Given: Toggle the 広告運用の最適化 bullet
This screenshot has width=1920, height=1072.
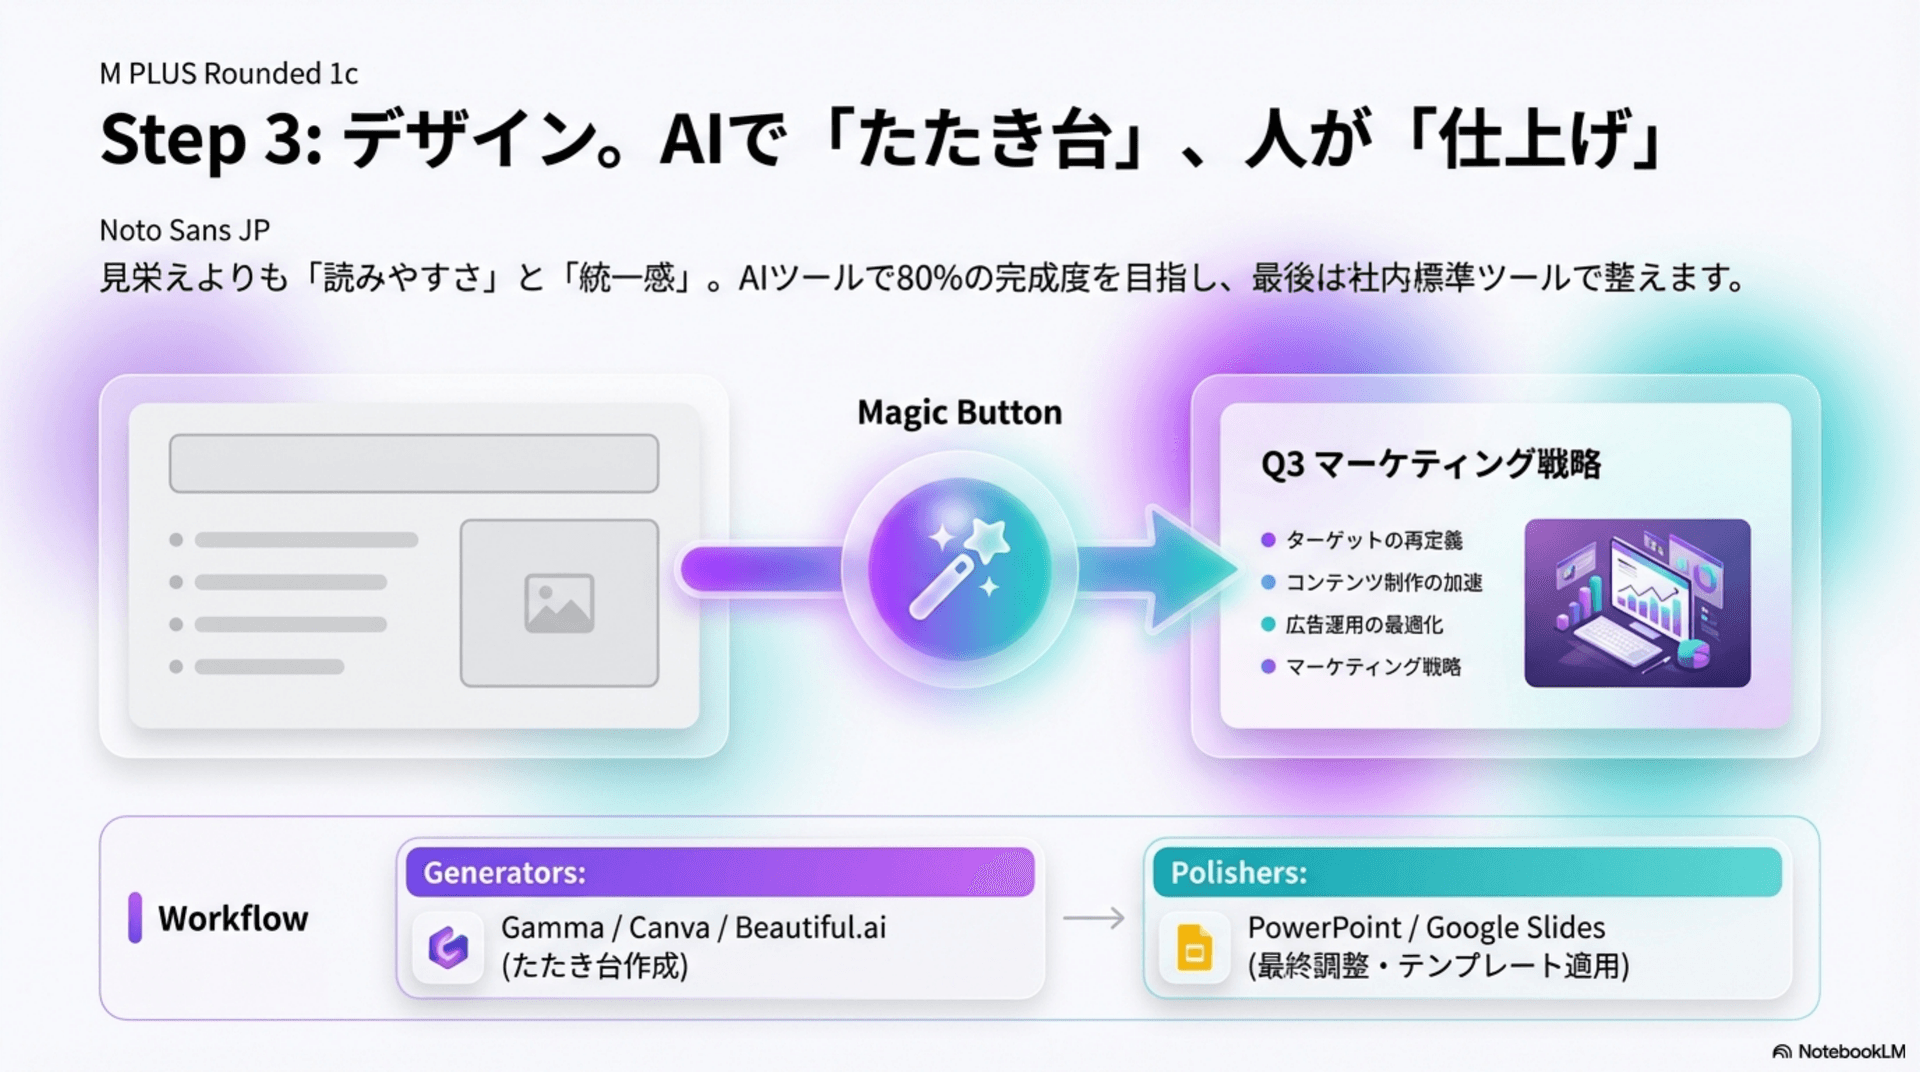Looking at the screenshot, I should (x=1365, y=625).
